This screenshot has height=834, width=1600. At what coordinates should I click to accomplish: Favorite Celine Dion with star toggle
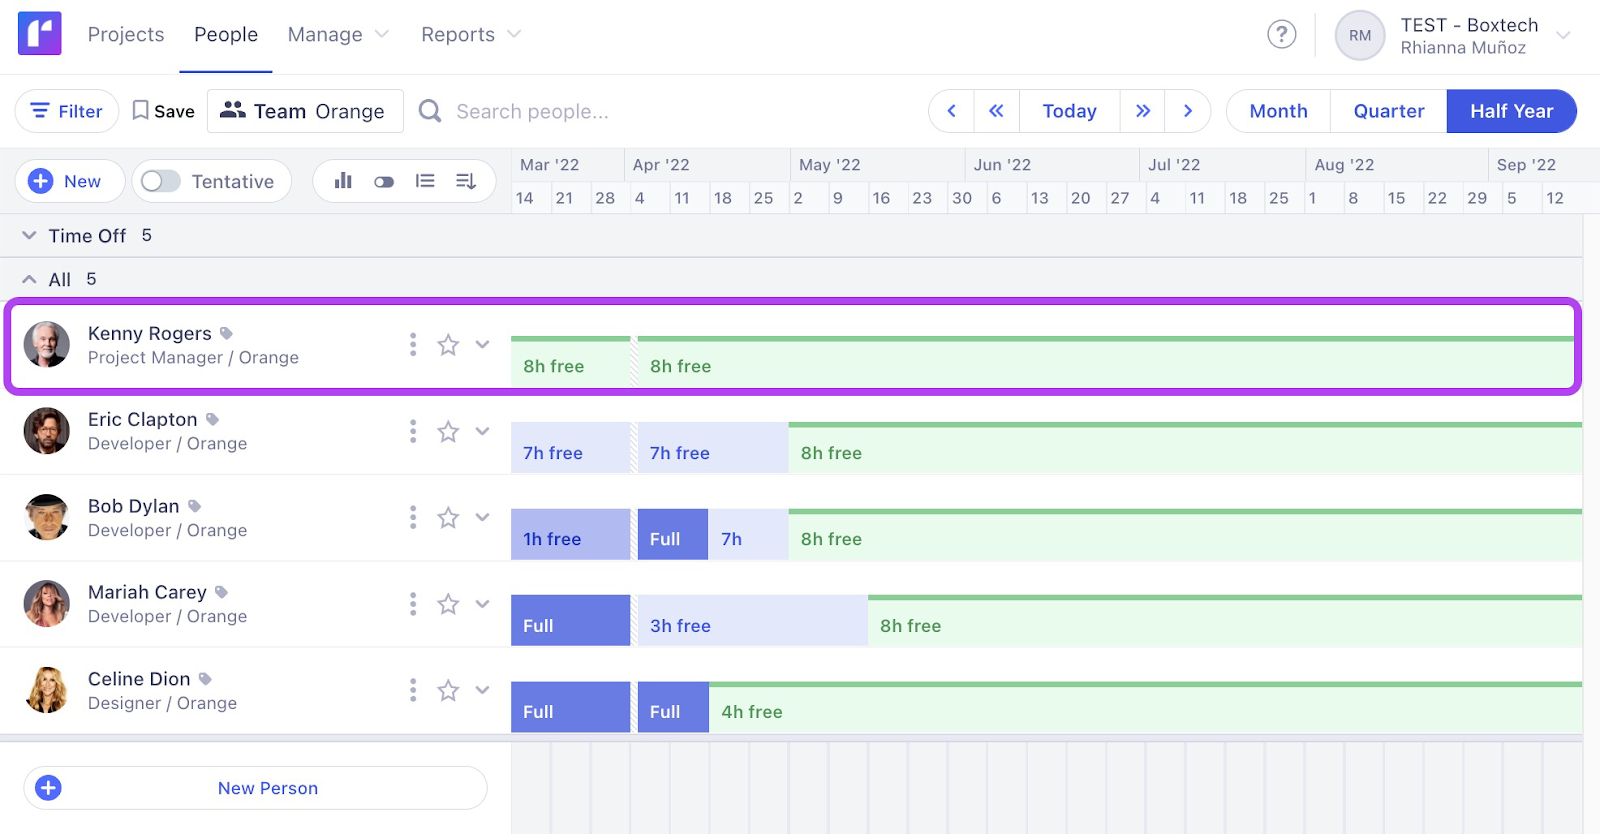[x=448, y=690]
